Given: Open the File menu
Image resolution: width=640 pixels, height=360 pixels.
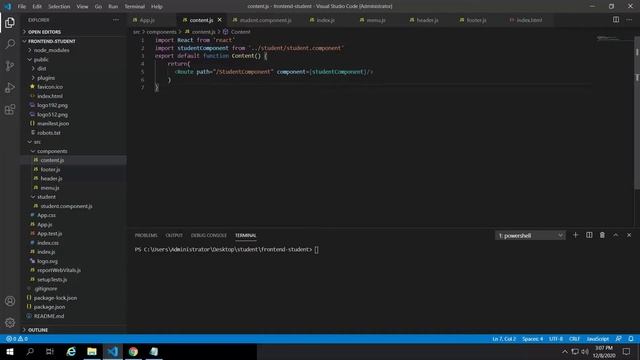Looking at the screenshot, I should point(22,7).
